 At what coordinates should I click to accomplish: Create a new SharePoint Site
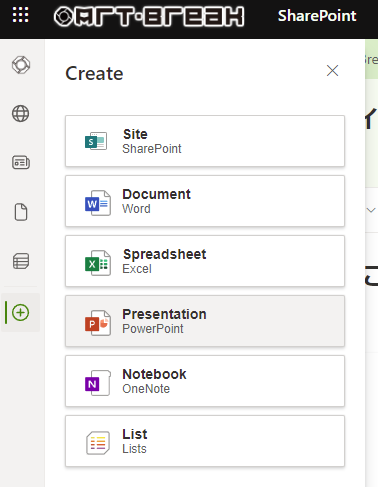[x=205, y=141]
